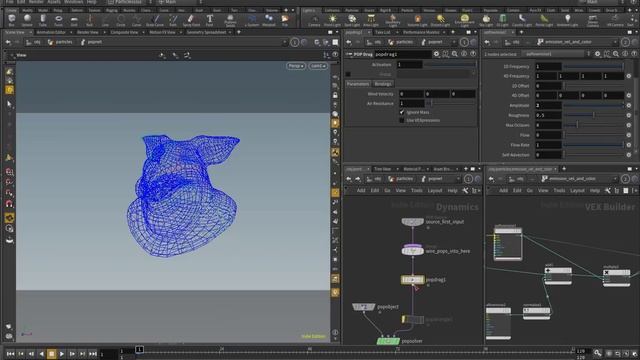This screenshot has width=640, height=360.
Task: Adjust the Max Octaves slider
Action: 593,125
